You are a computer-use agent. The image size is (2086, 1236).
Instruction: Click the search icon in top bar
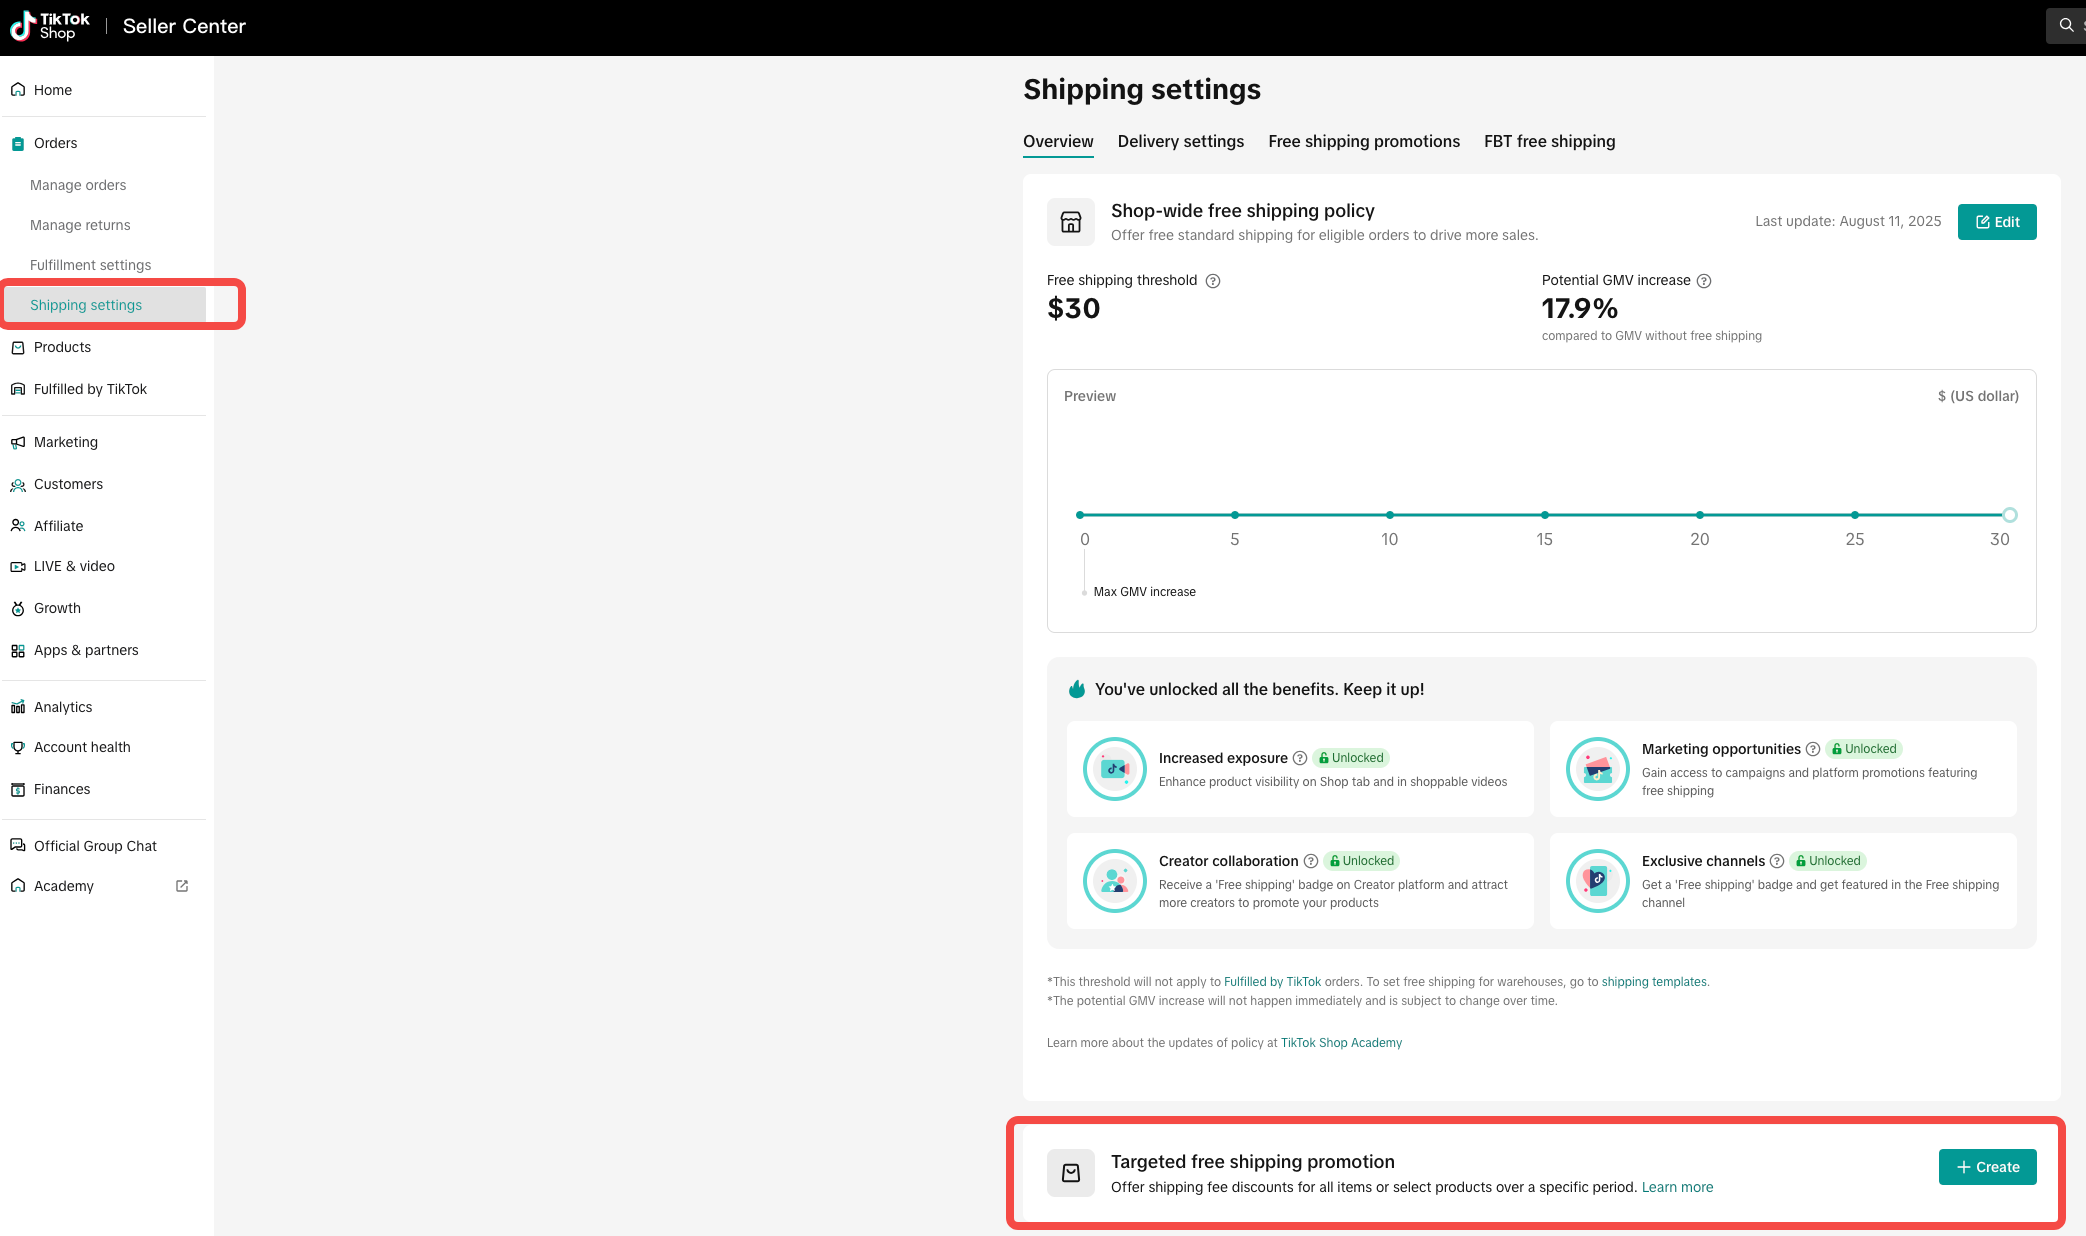coord(2066,26)
